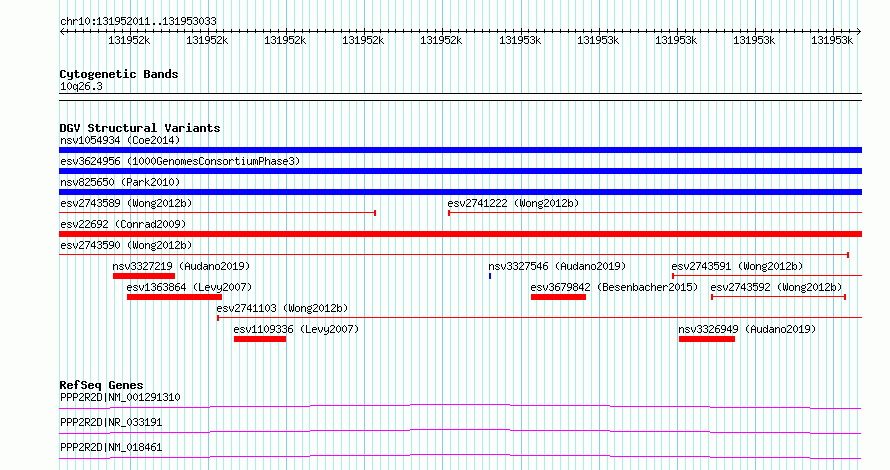Open variant esv2743589 (Wong2012b)
Viewport: 890px width, 470px height.
tap(126, 203)
